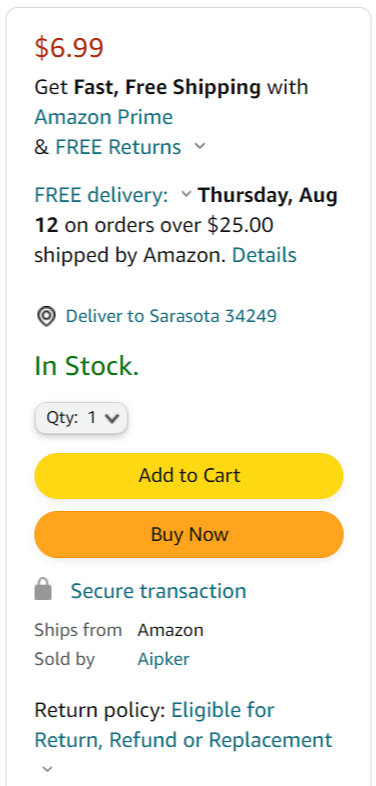The image size is (376, 786).
Task: Open the Qty quantity dropdown
Action: pyautogui.click(x=81, y=418)
